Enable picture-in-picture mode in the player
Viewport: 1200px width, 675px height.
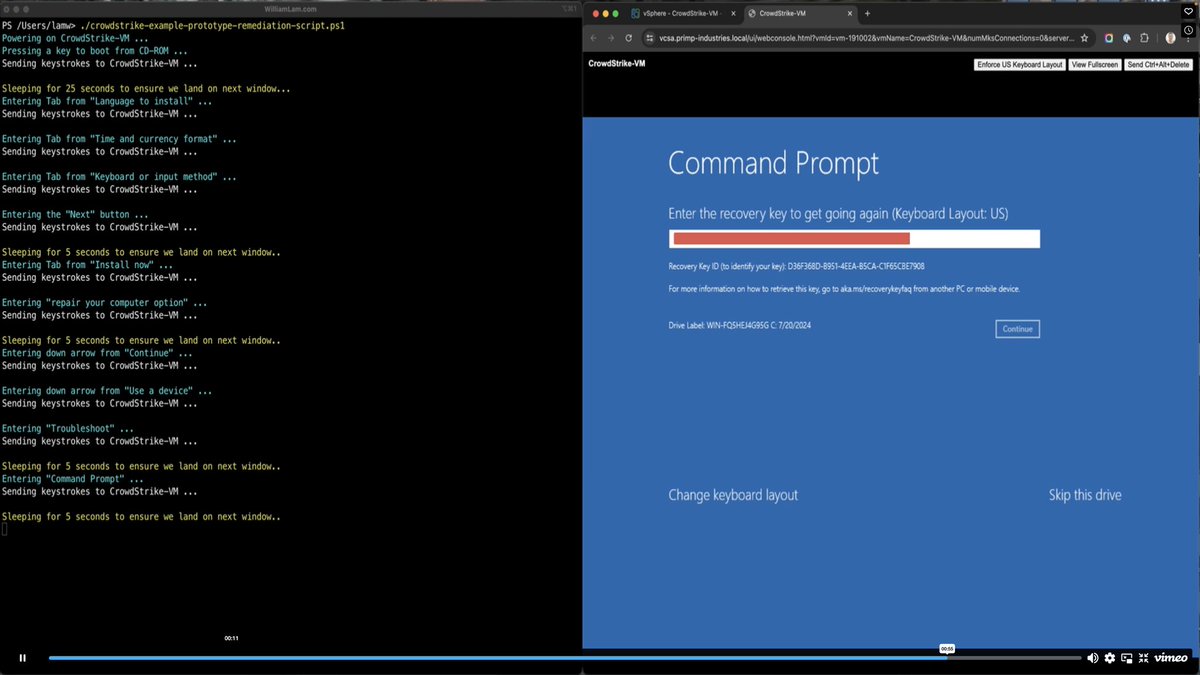[1126, 658]
